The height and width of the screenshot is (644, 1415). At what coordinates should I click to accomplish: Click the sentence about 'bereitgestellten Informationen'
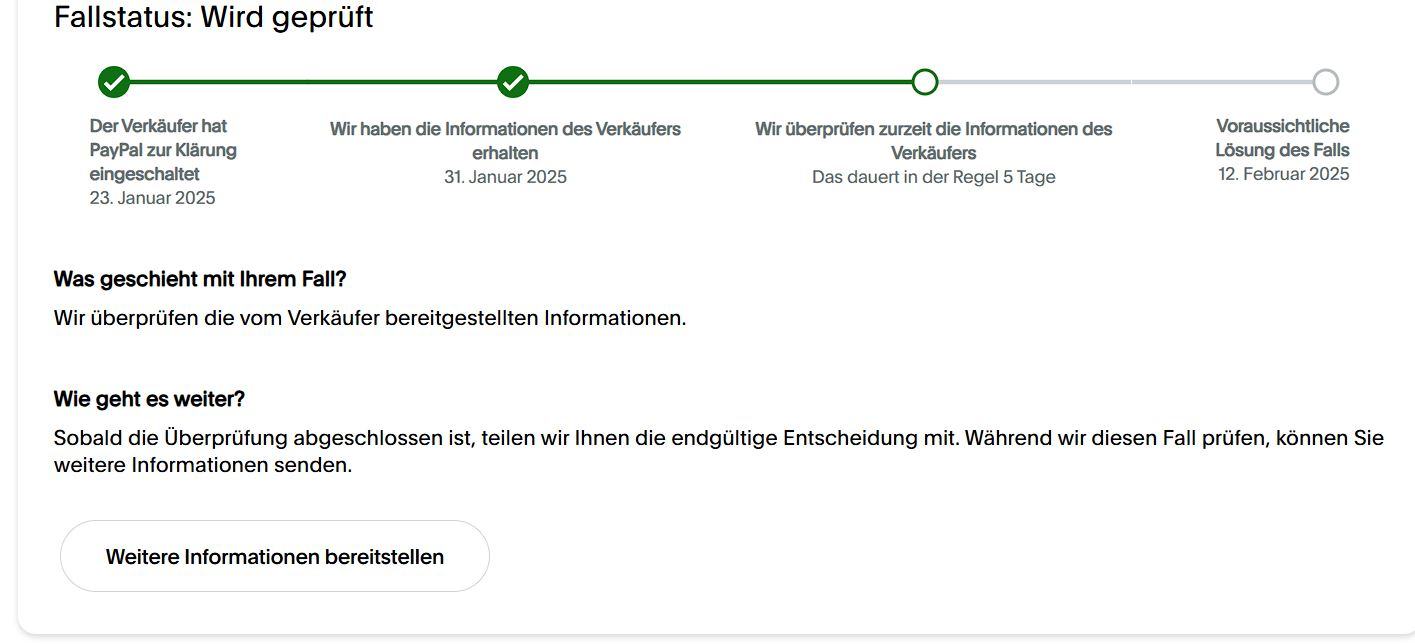[x=370, y=318]
